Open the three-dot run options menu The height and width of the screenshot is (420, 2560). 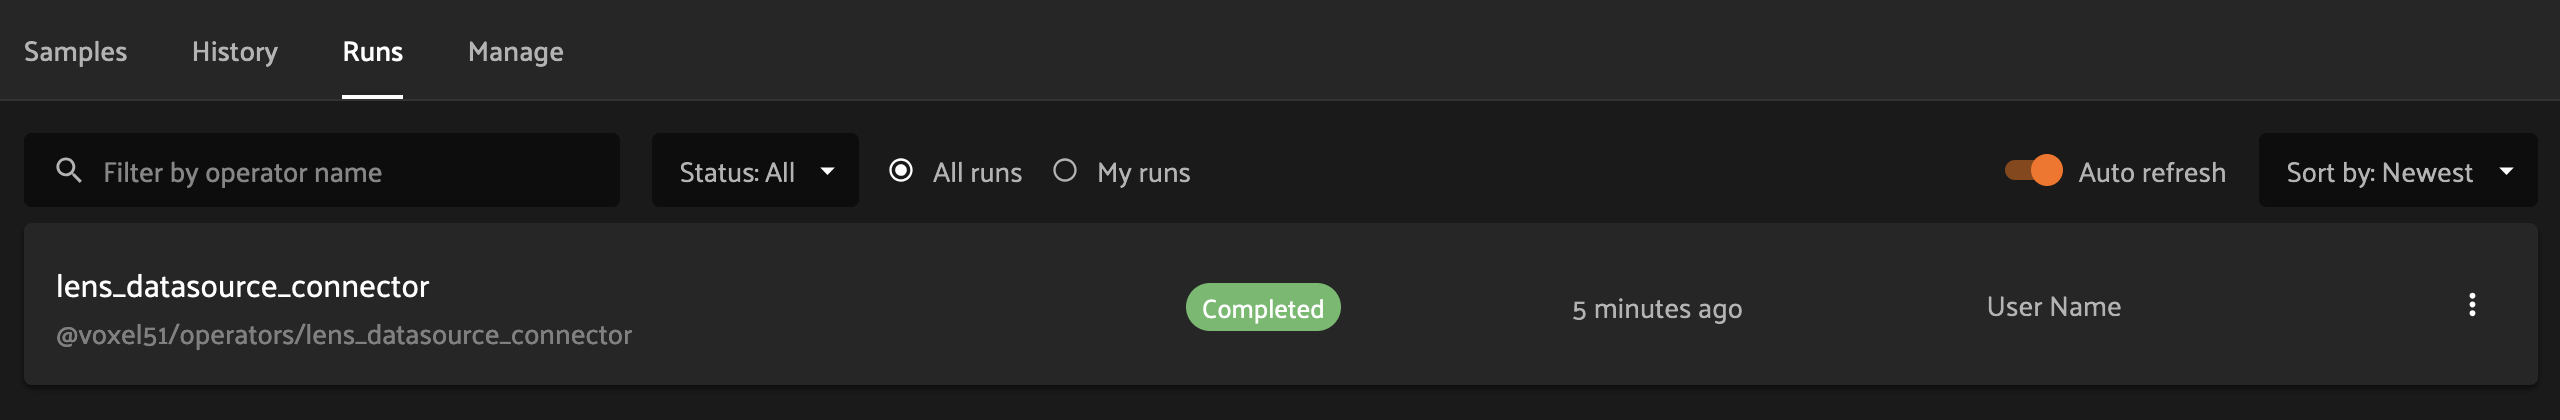point(2472,305)
